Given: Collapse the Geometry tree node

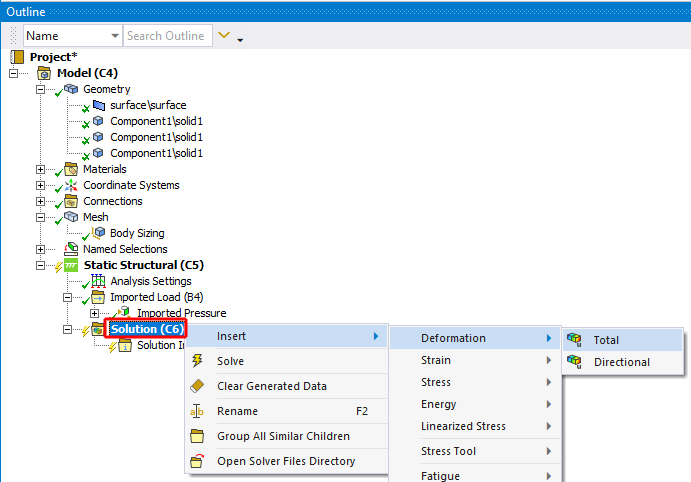Looking at the screenshot, I should (41, 89).
